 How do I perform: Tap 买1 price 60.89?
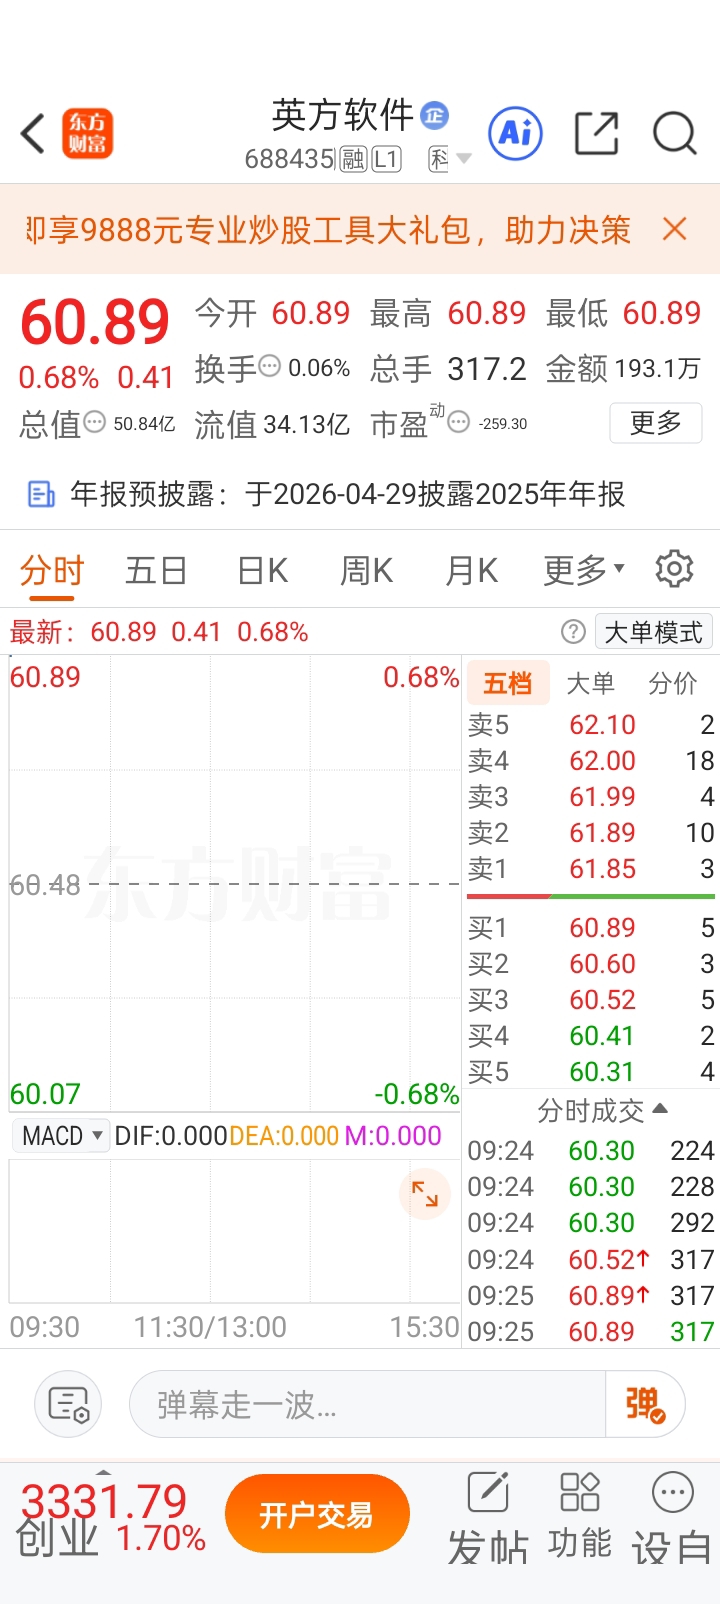click(x=603, y=928)
